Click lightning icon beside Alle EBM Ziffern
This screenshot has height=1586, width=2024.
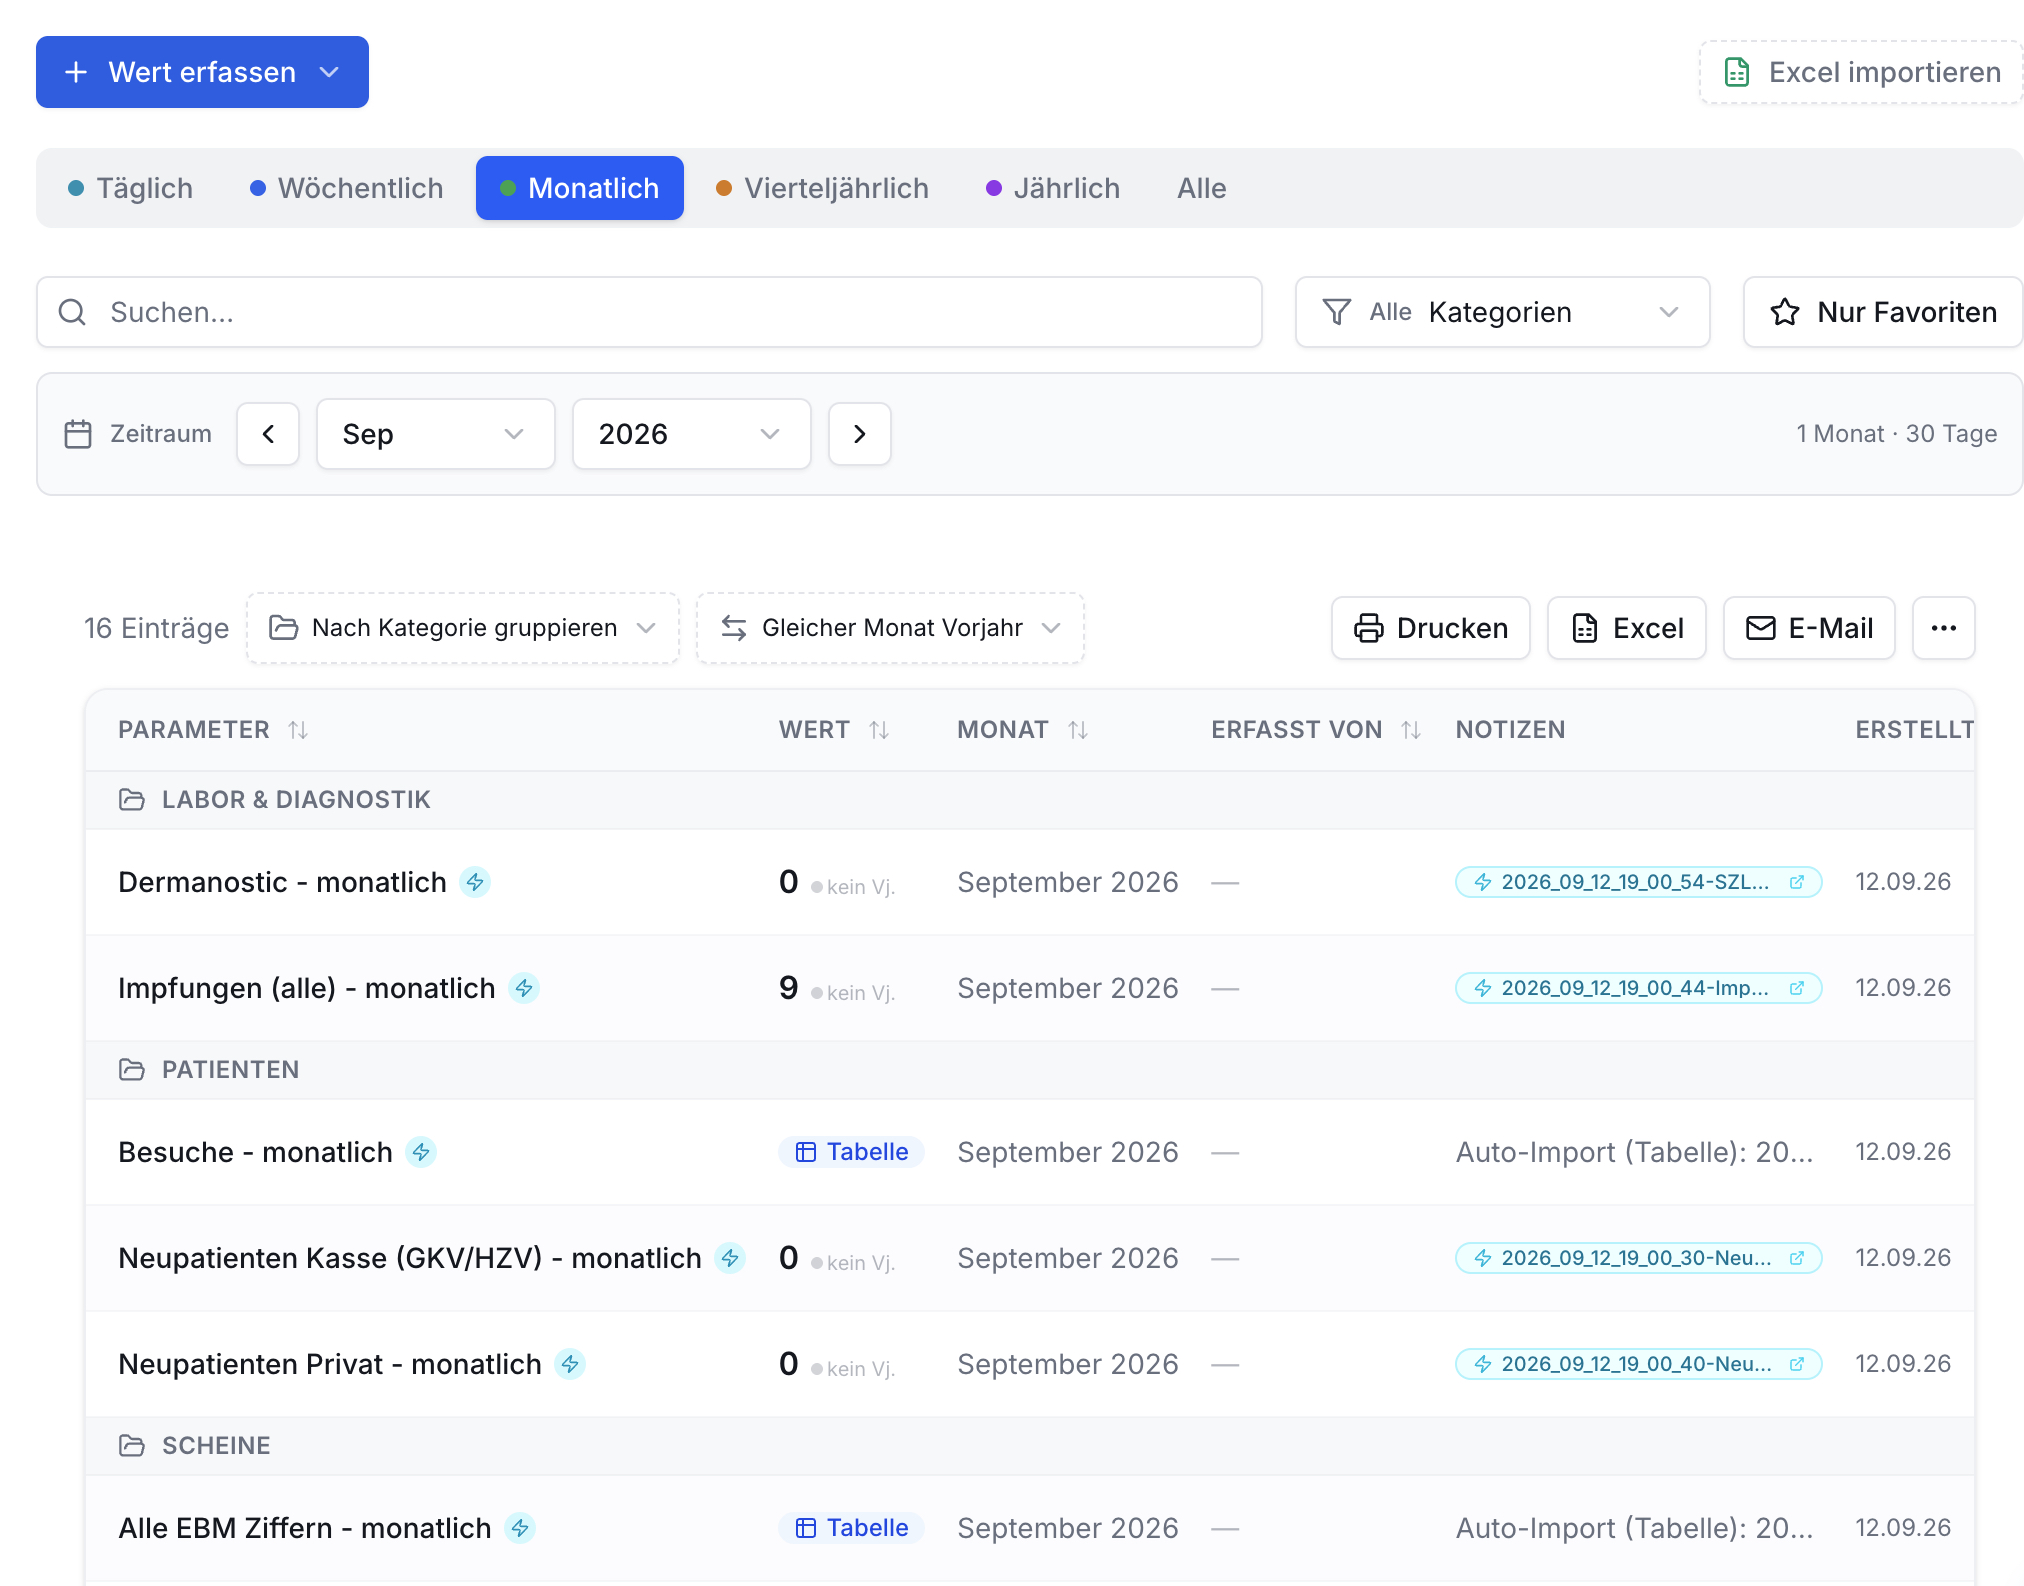click(520, 1528)
